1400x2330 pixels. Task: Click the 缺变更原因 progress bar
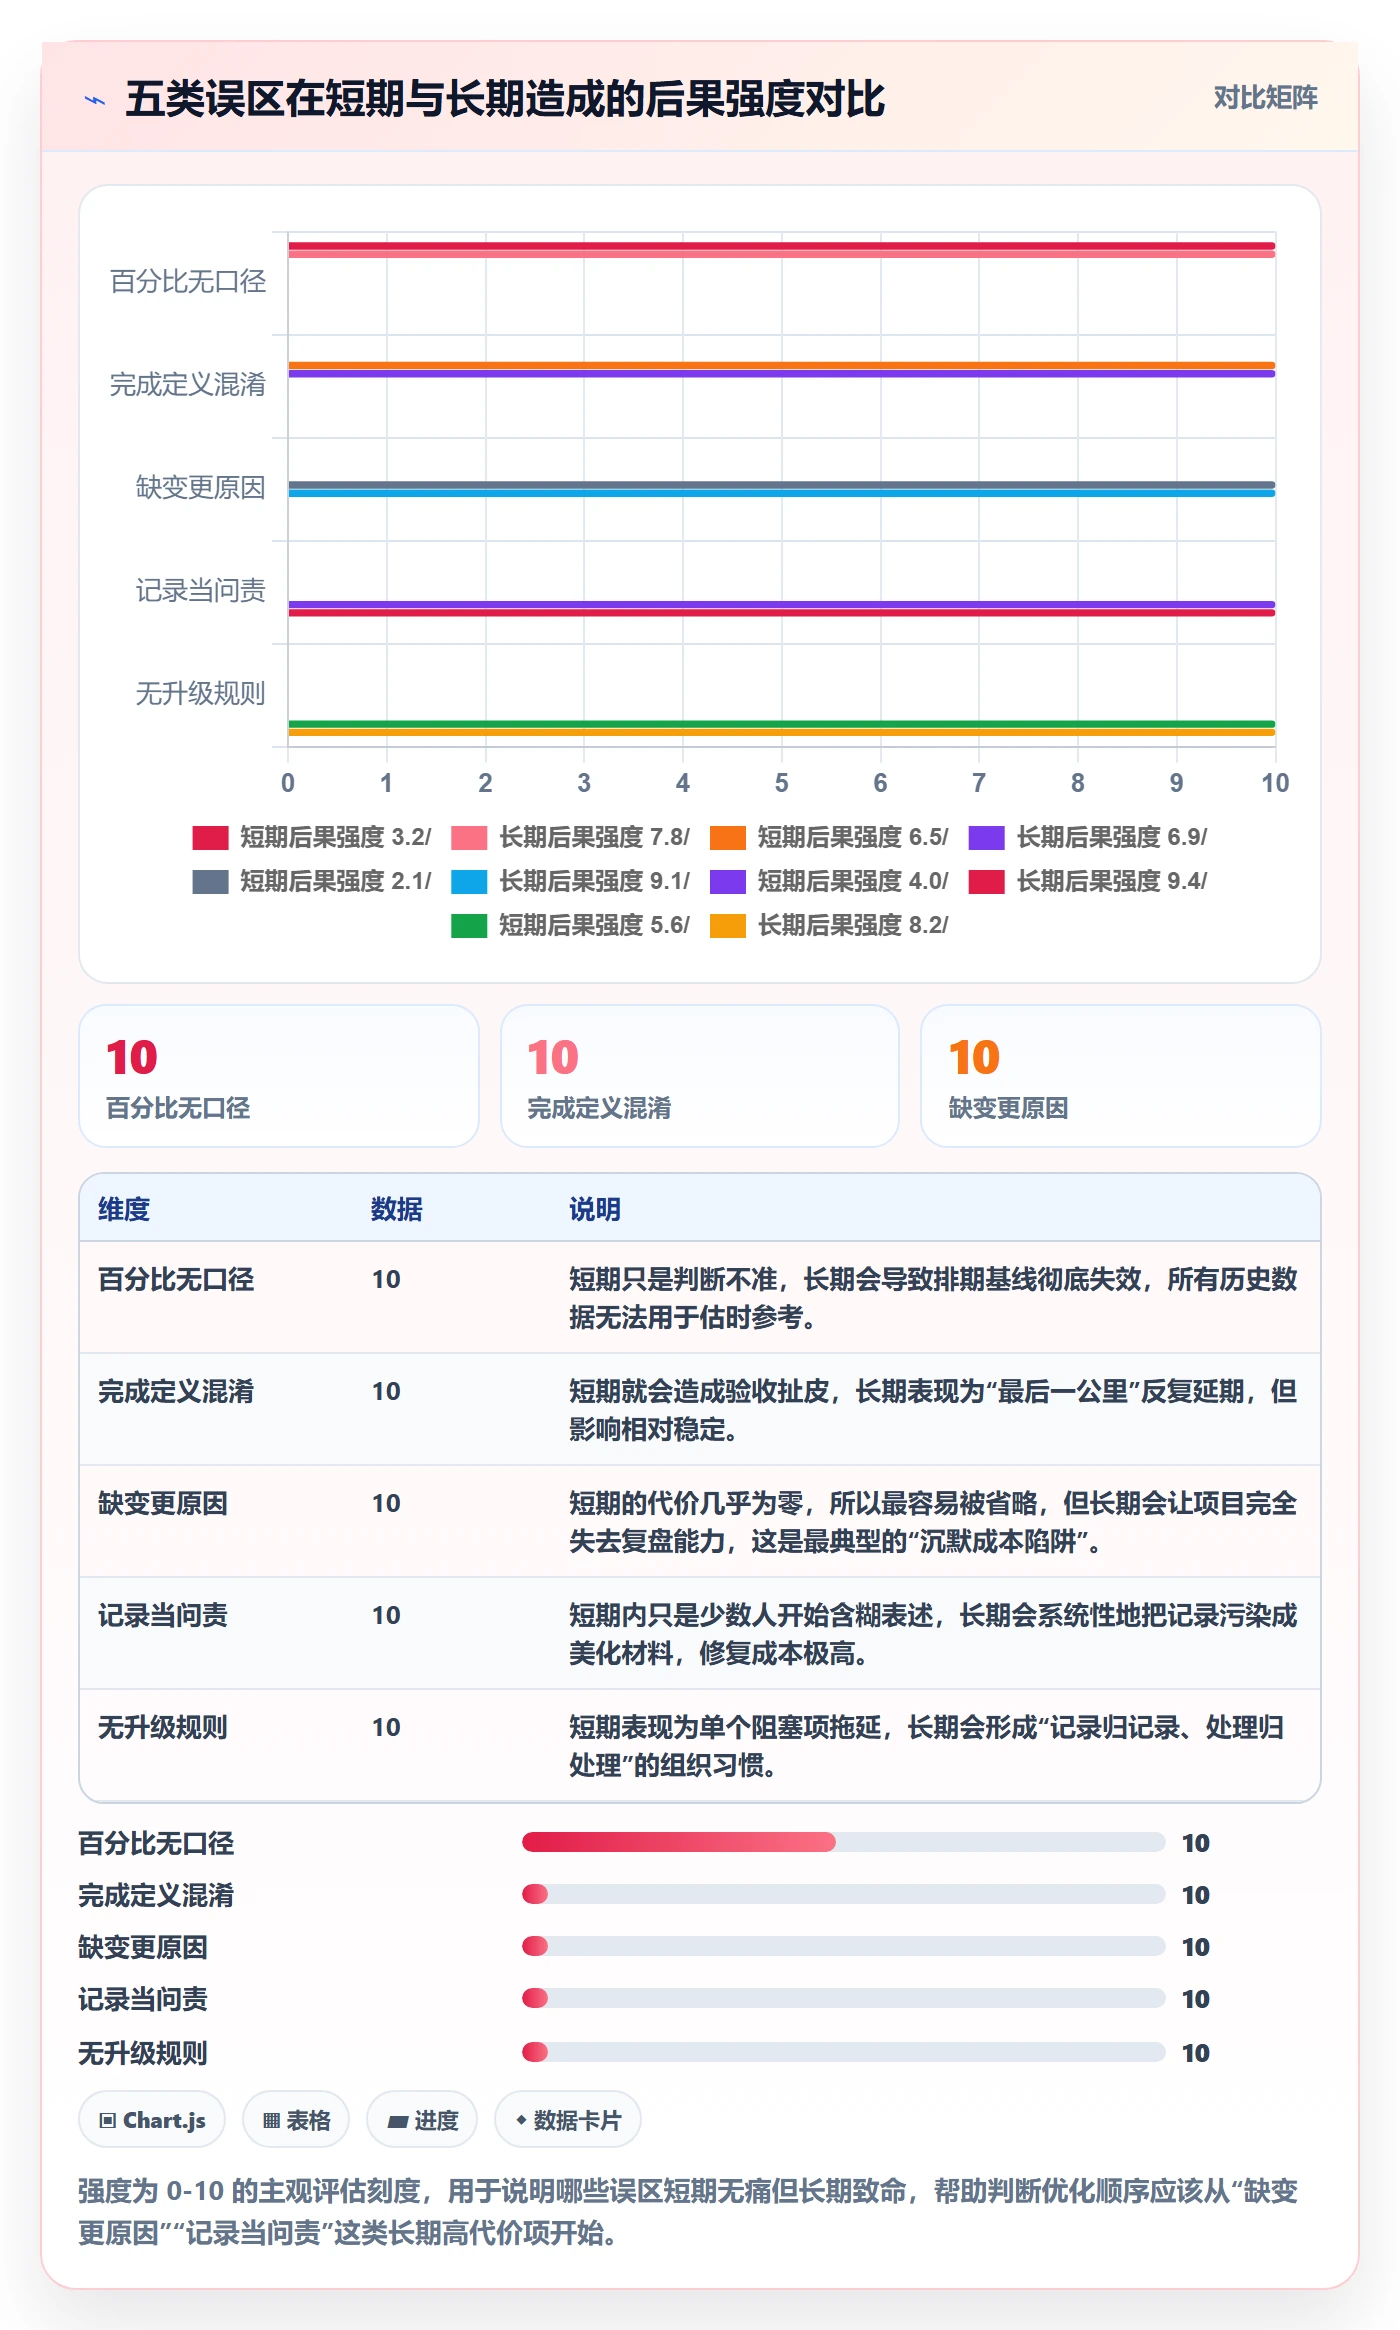[844, 1946]
